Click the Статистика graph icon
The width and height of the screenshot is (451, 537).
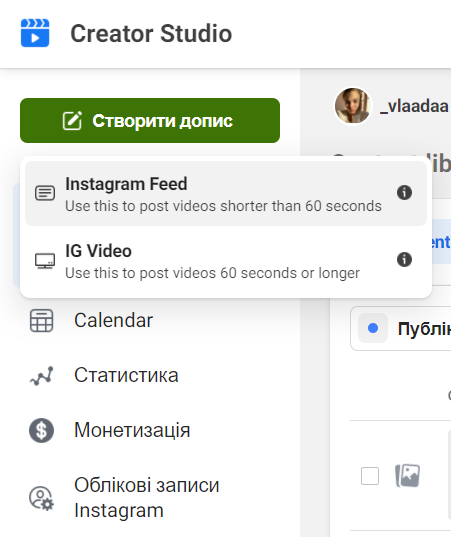coord(41,376)
